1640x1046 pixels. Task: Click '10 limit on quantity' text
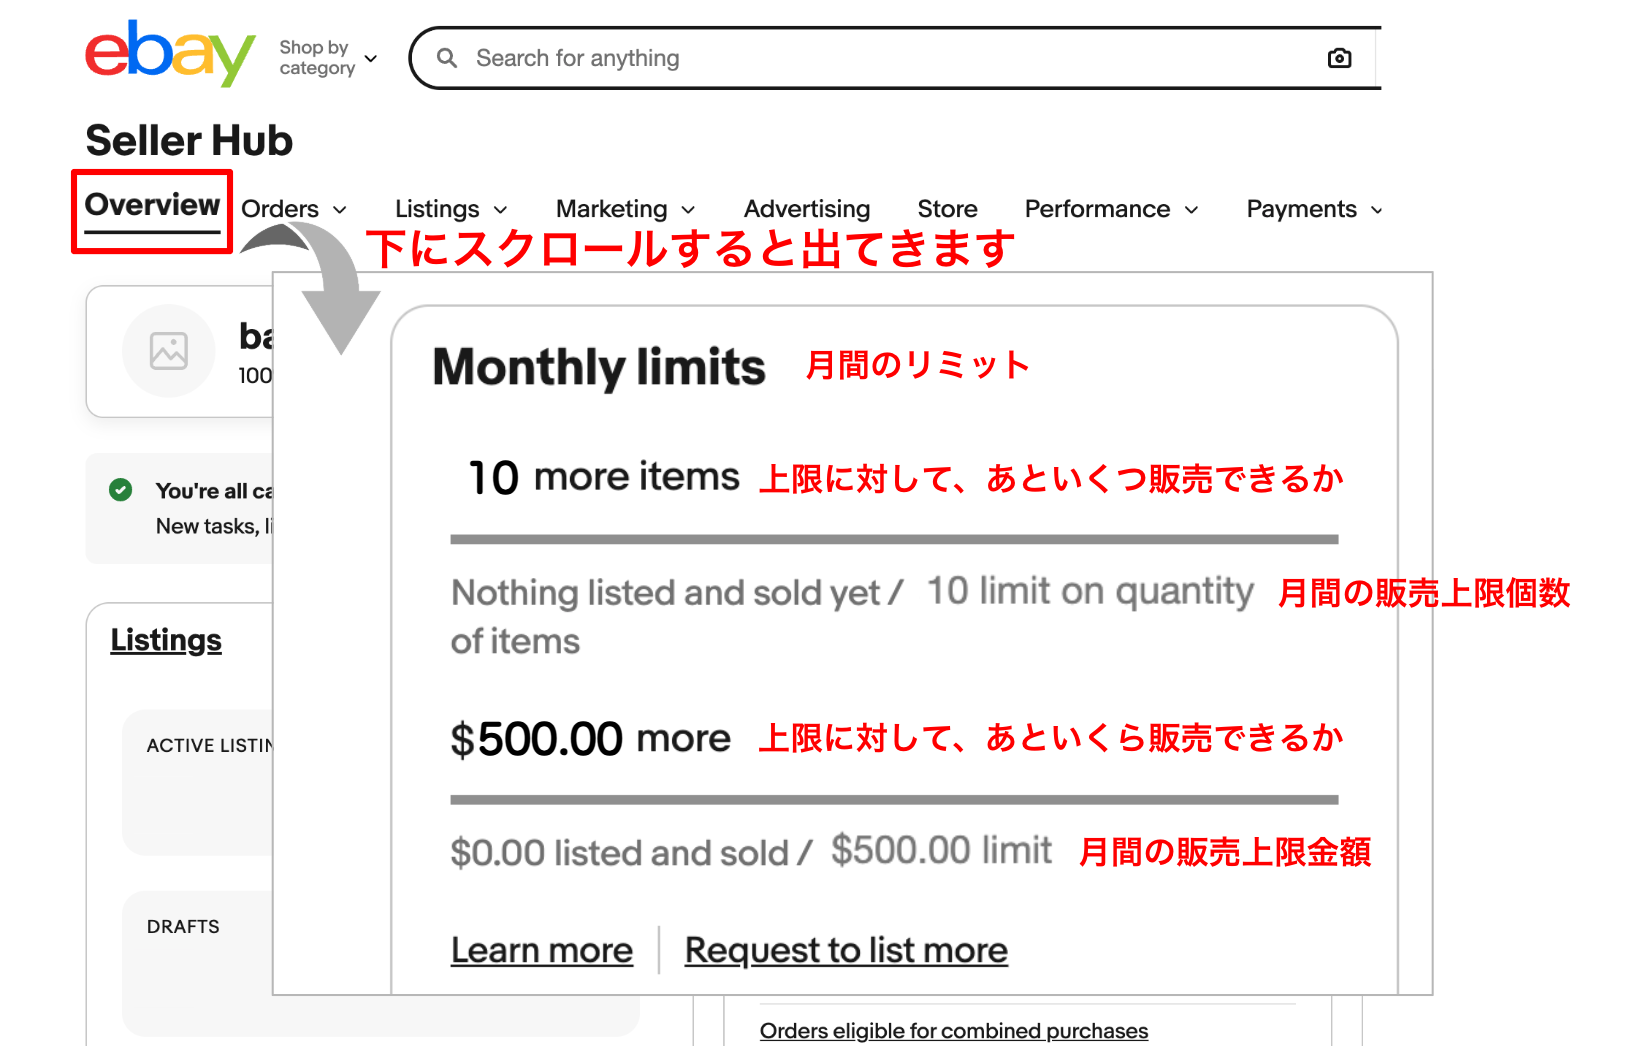click(x=1090, y=592)
